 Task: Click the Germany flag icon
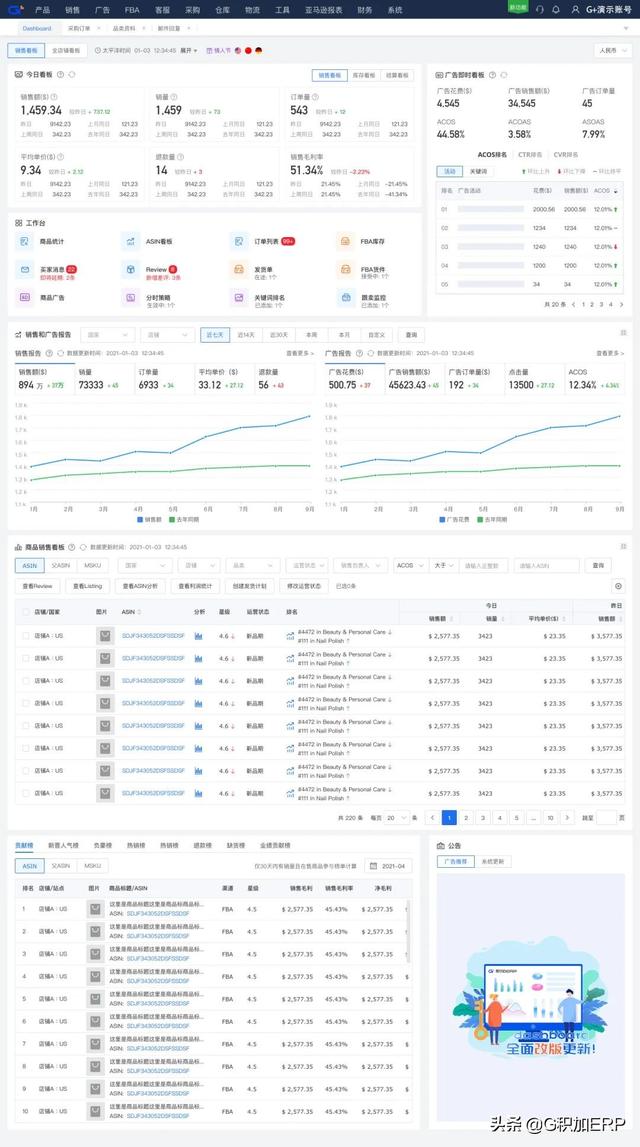tap(258, 50)
